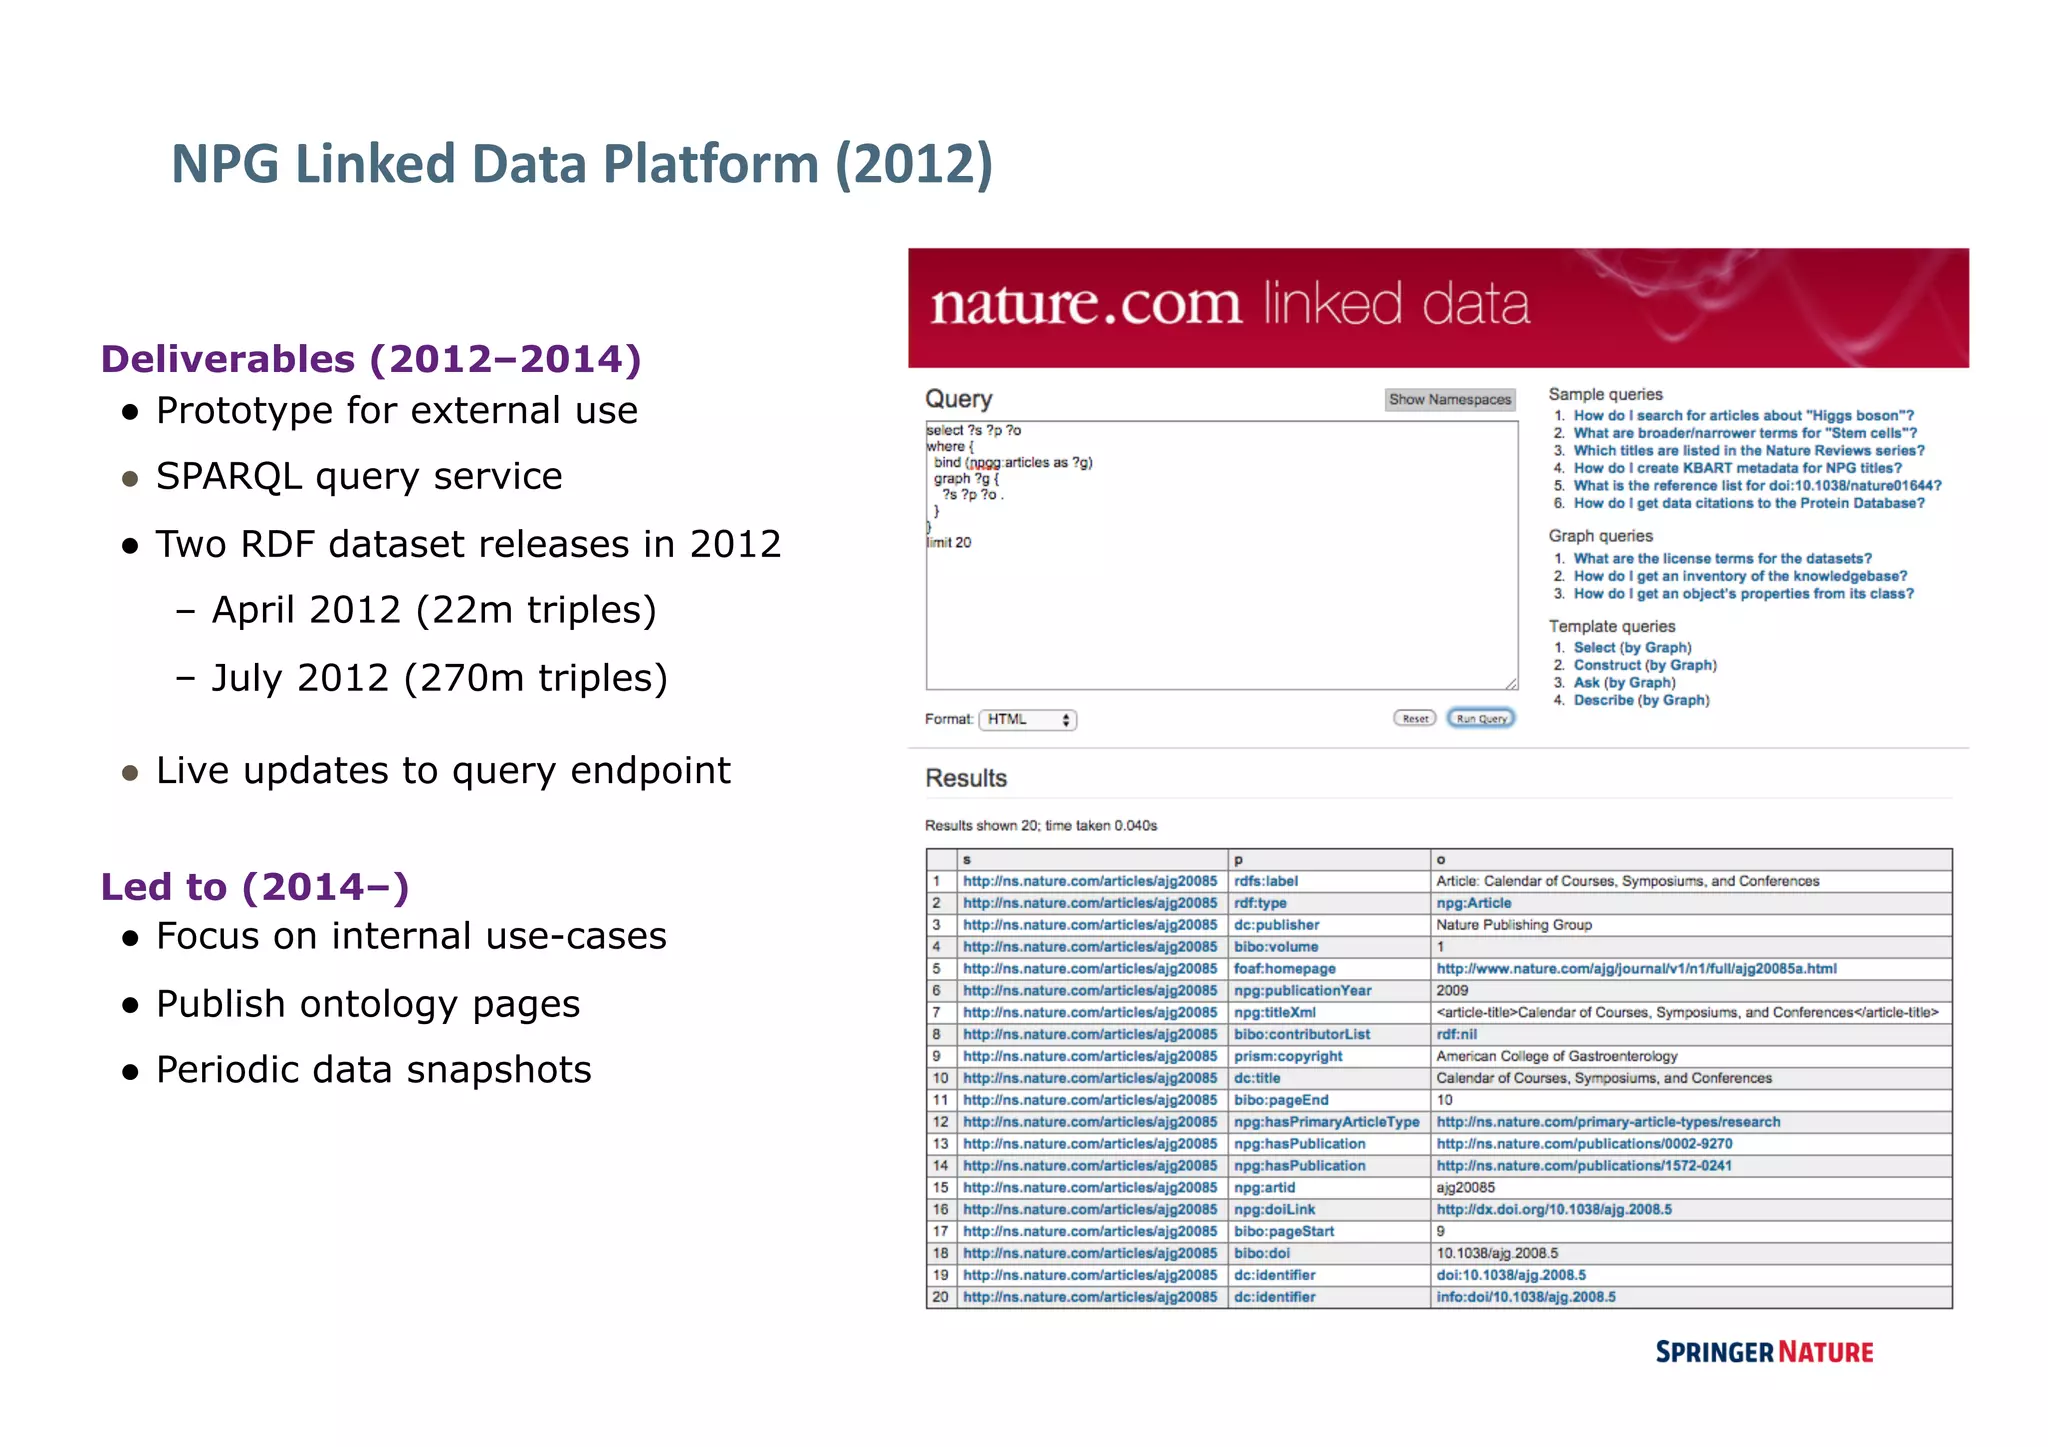The height and width of the screenshot is (1447, 2048).
Task: Open the Format HTML dropdown
Action: (1028, 719)
